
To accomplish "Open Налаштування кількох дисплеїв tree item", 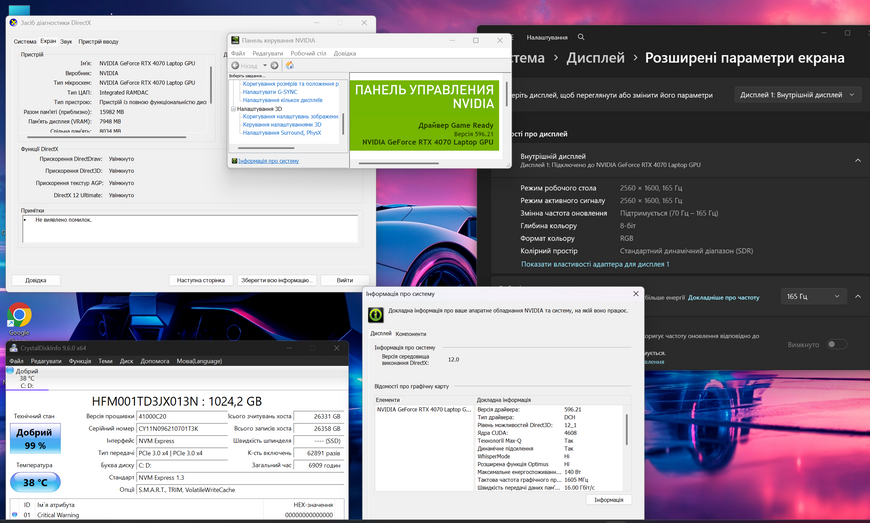I will (x=282, y=100).
